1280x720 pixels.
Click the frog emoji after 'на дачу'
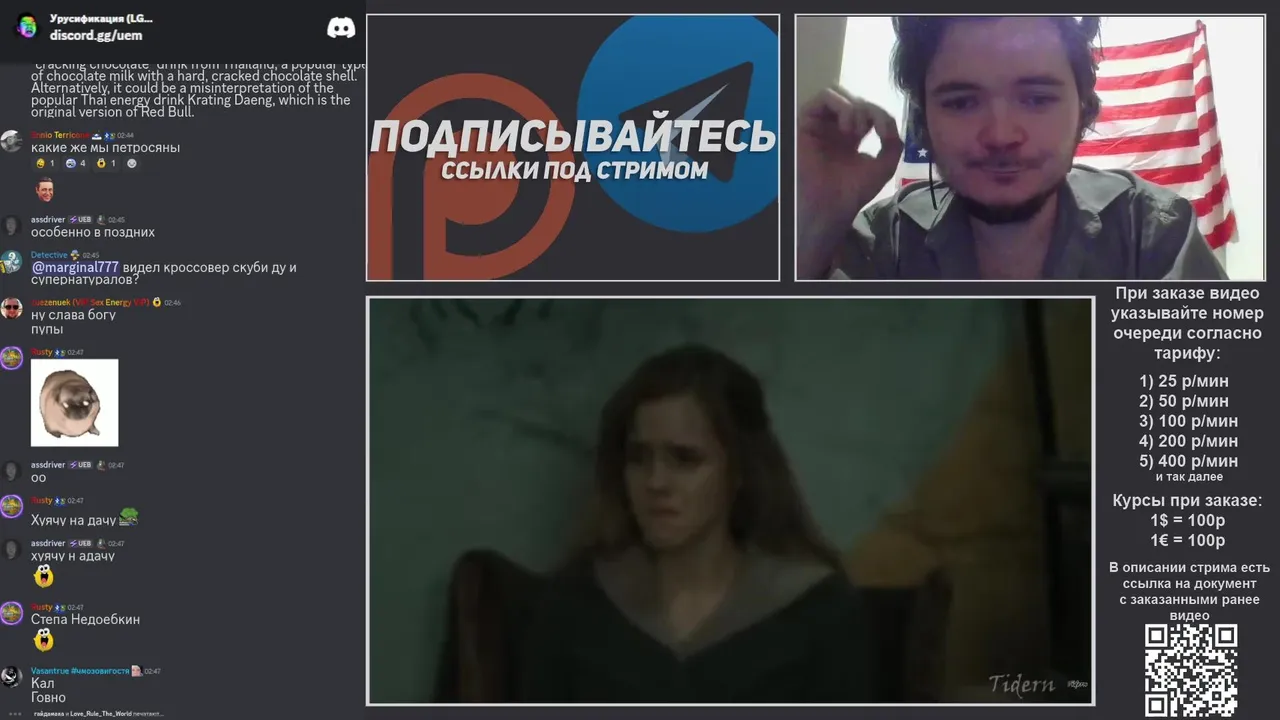(x=128, y=518)
